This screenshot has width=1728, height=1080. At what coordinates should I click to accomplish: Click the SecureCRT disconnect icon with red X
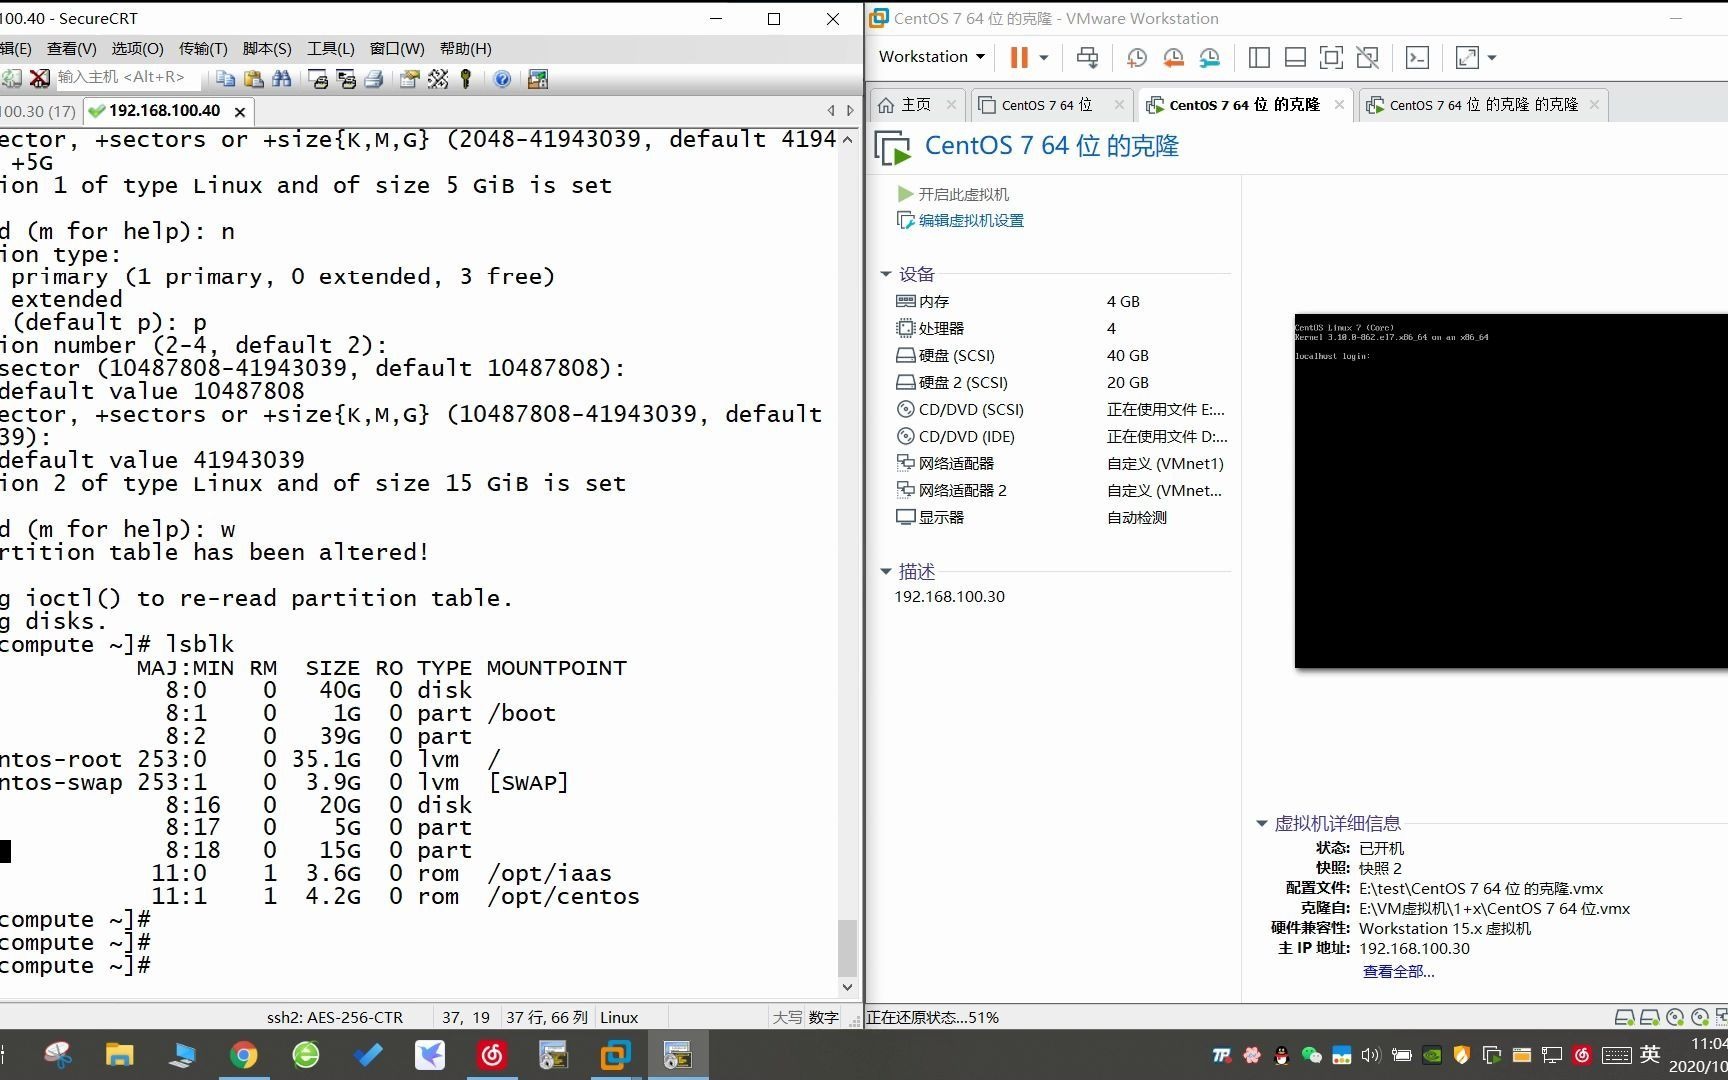[40, 78]
